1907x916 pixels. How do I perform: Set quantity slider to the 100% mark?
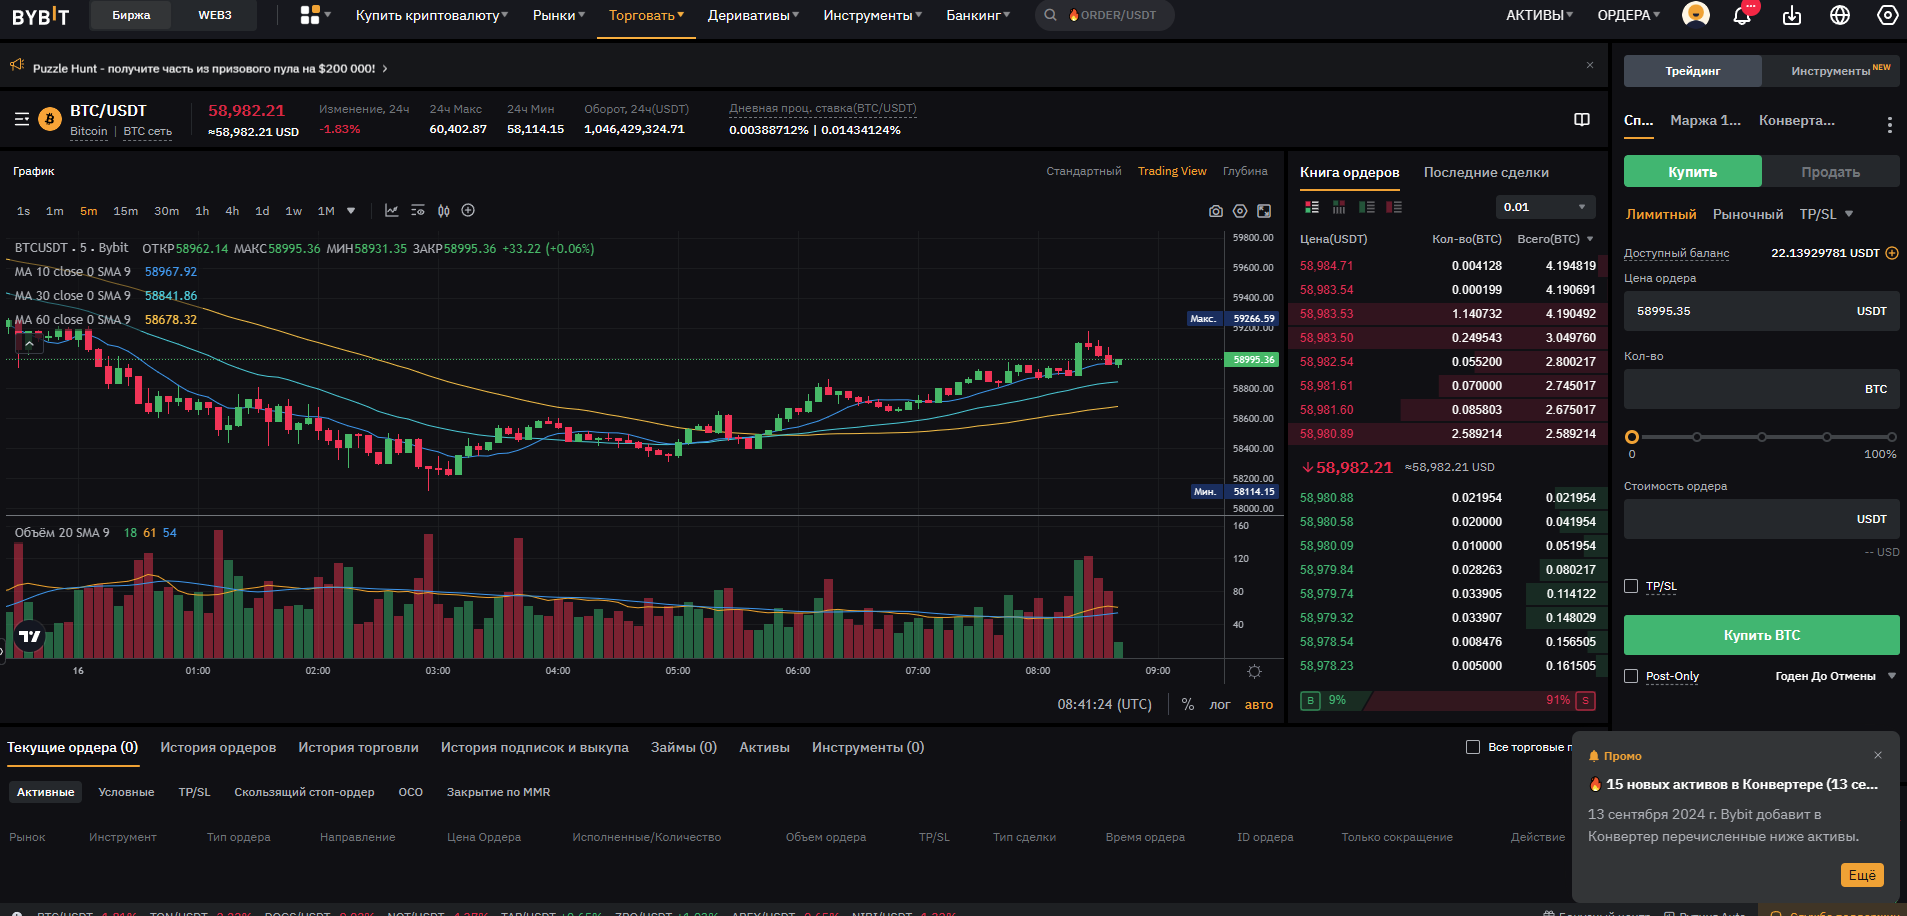tap(1892, 437)
